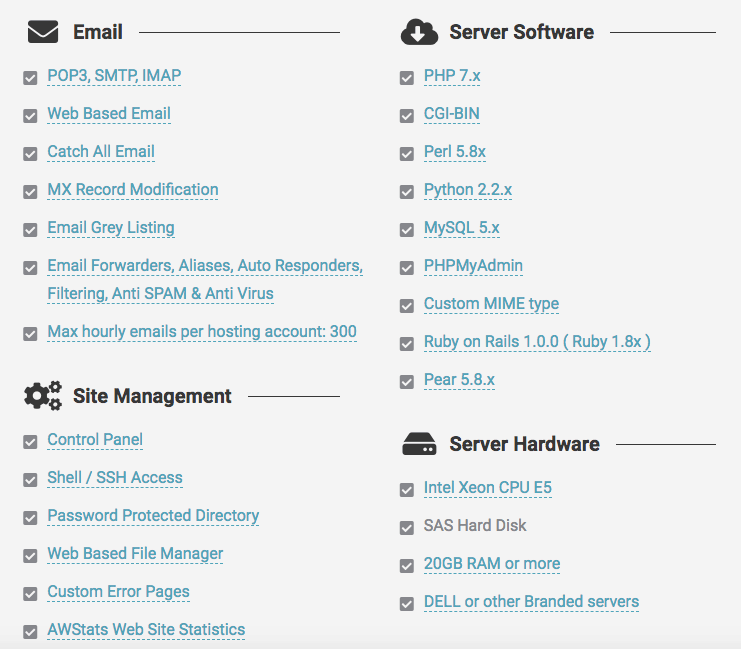The height and width of the screenshot is (649, 741).
Task: Click the Server Hardware heading
Action: point(525,444)
